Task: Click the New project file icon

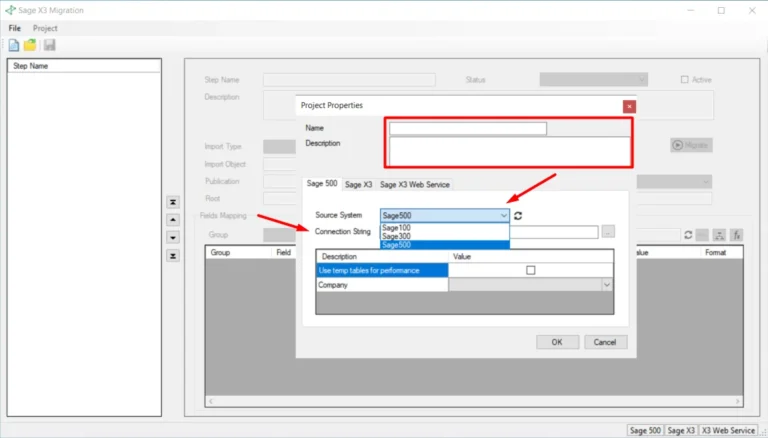Action: point(14,45)
